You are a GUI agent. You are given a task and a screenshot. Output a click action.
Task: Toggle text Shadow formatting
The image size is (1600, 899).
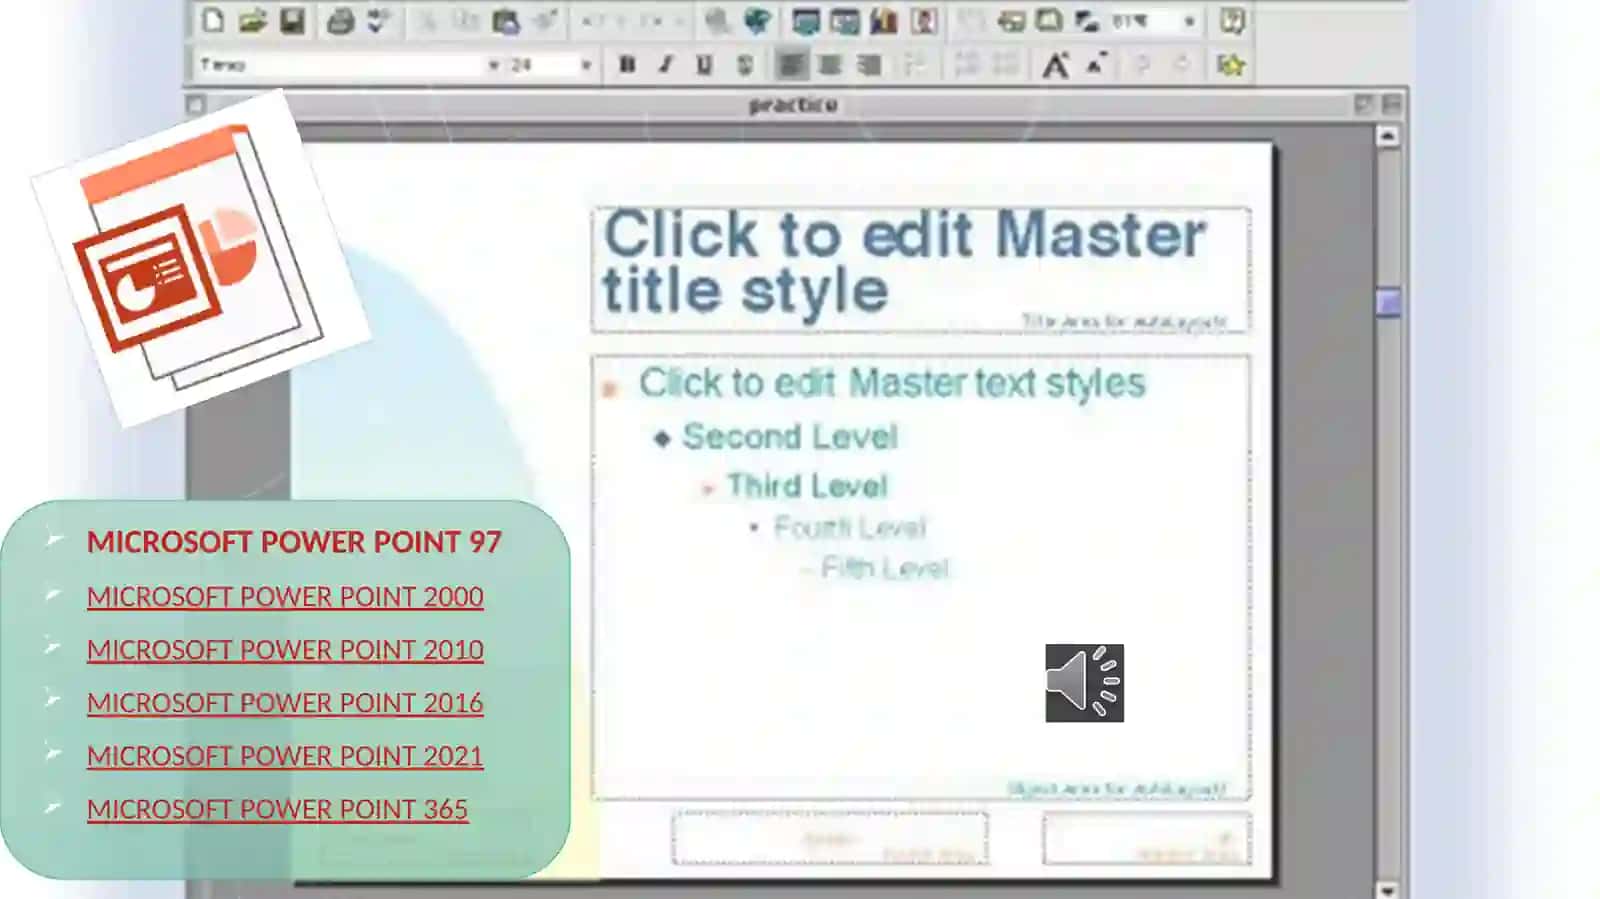(745, 65)
